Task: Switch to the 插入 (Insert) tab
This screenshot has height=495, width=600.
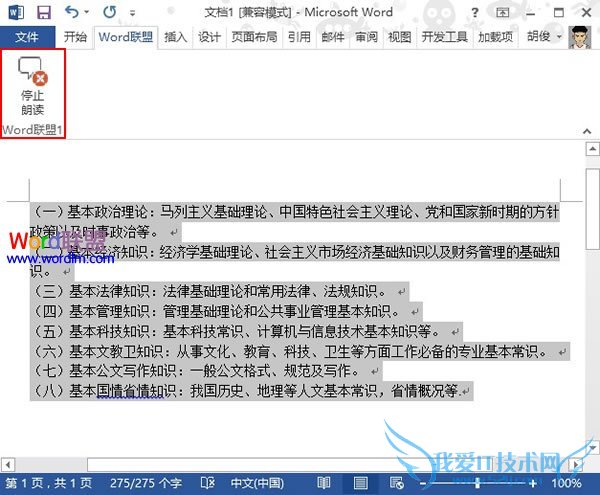Action: click(175, 37)
